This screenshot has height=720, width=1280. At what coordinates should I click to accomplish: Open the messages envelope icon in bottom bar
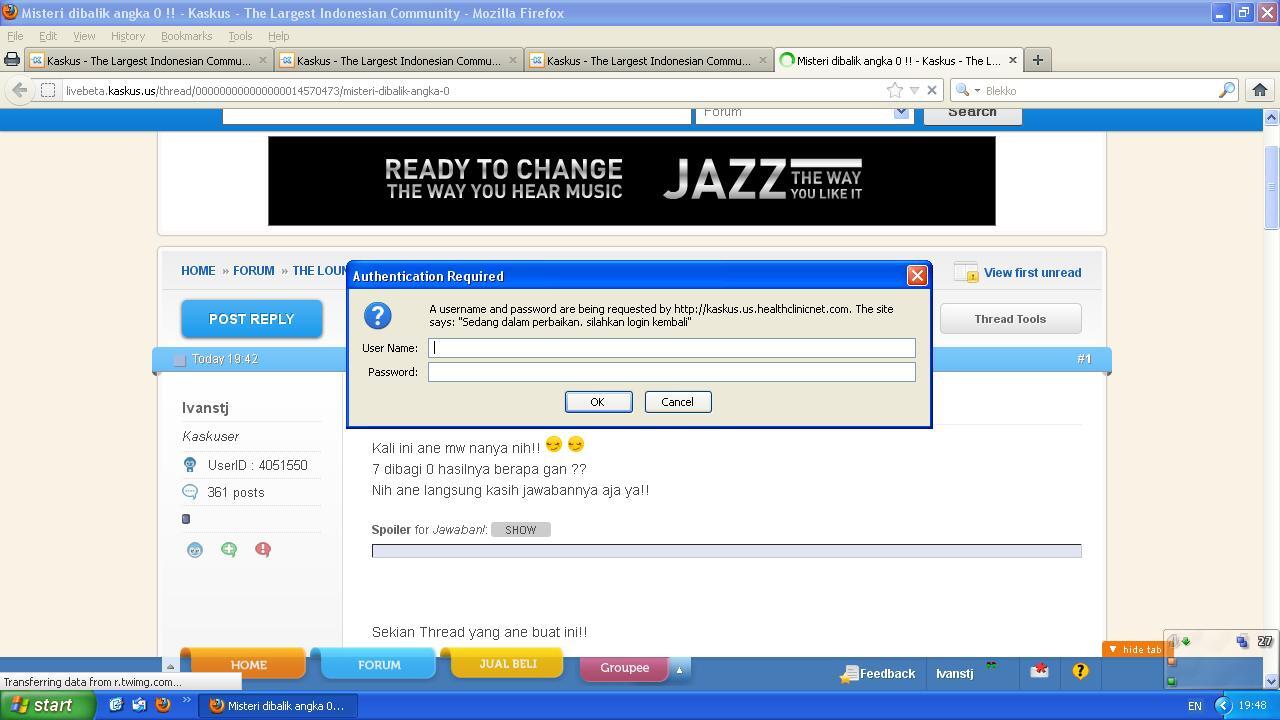coord(1039,671)
